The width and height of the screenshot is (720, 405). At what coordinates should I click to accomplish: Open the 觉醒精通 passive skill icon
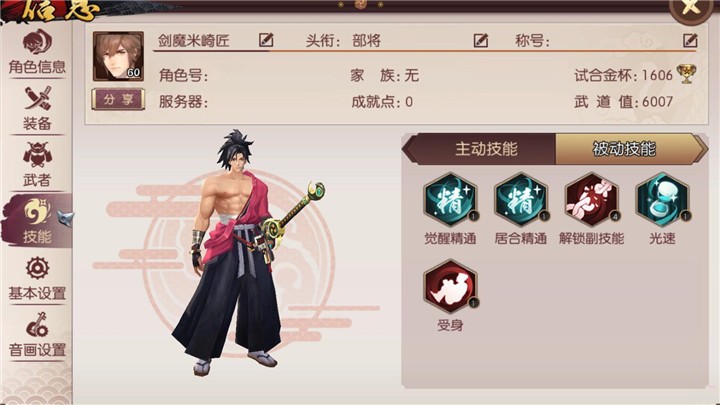[450, 200]
